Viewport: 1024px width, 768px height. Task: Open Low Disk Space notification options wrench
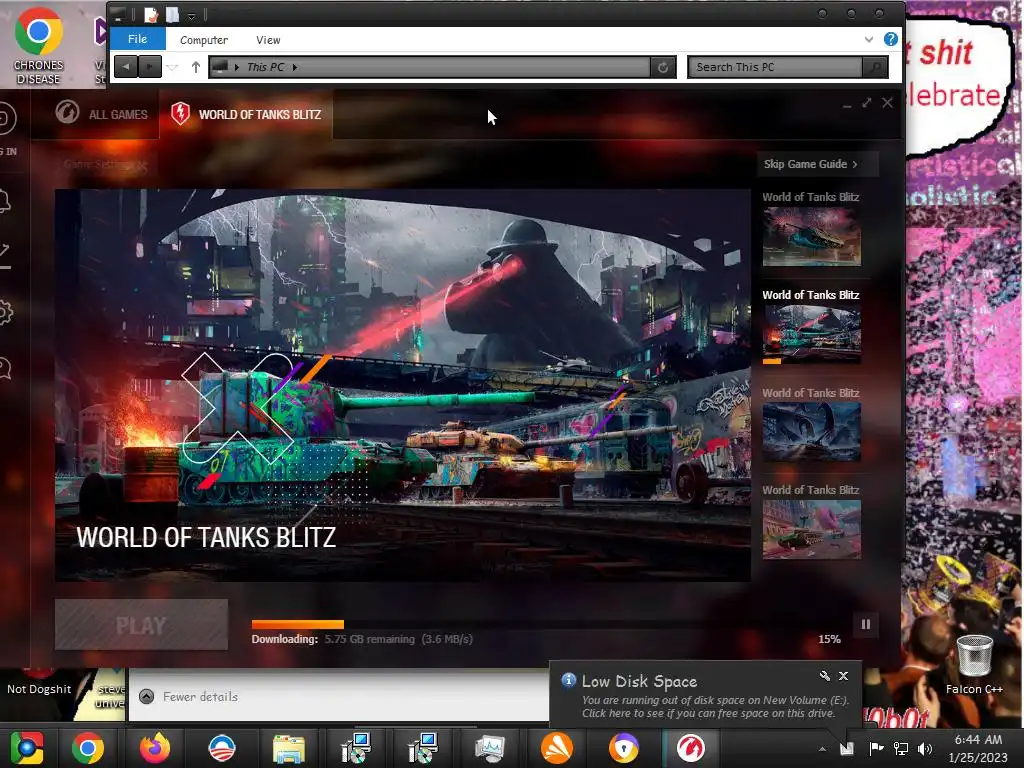point(825,676)
